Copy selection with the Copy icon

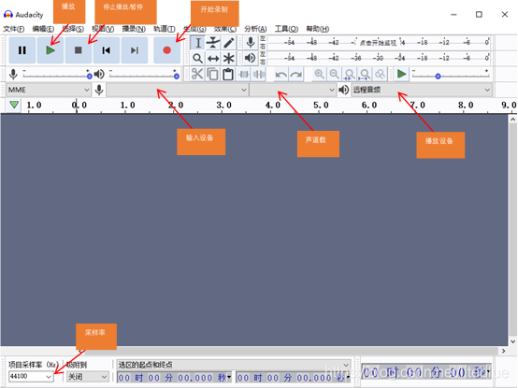point(213,74)
